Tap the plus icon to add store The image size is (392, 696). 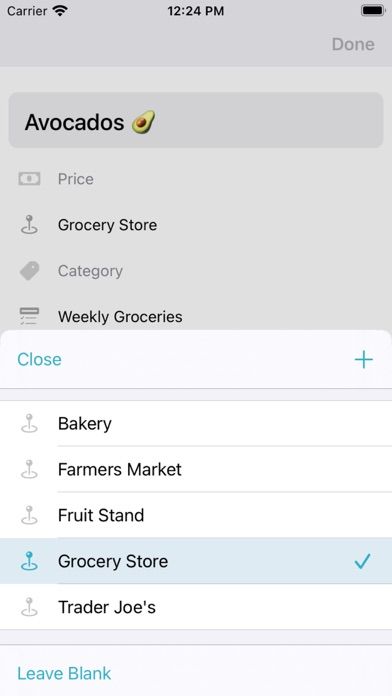364,360
